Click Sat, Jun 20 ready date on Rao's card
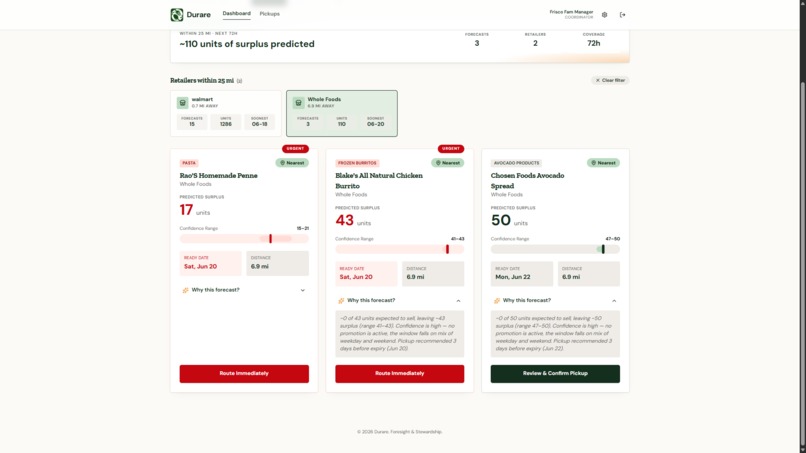The height and width of the screenshot is (453, 806). coord(200,266)
